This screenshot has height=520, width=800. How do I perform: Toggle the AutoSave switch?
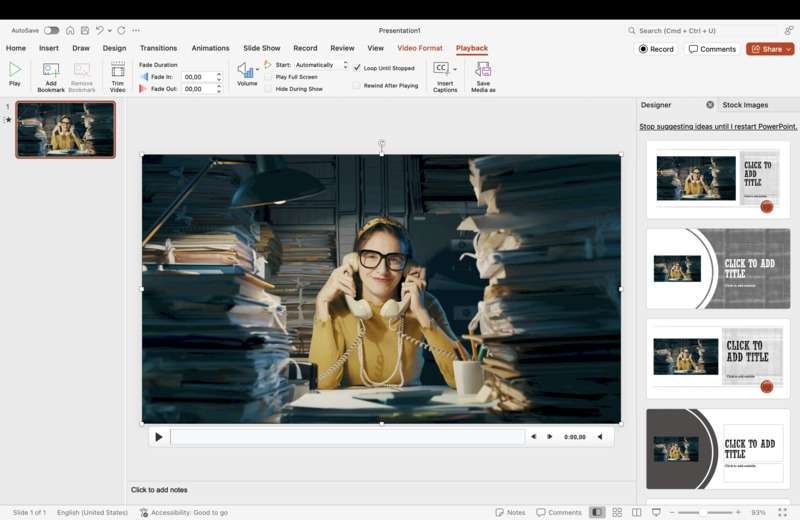click(x=51, y=31)
